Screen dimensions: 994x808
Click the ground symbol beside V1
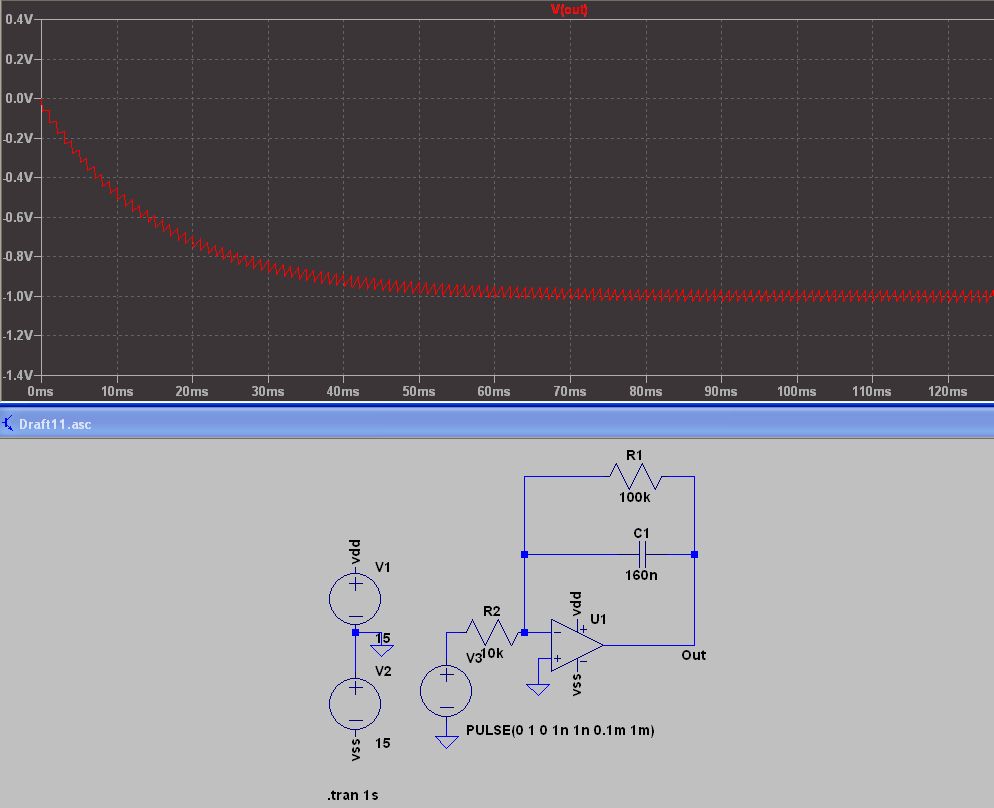[x=382, y=650]
